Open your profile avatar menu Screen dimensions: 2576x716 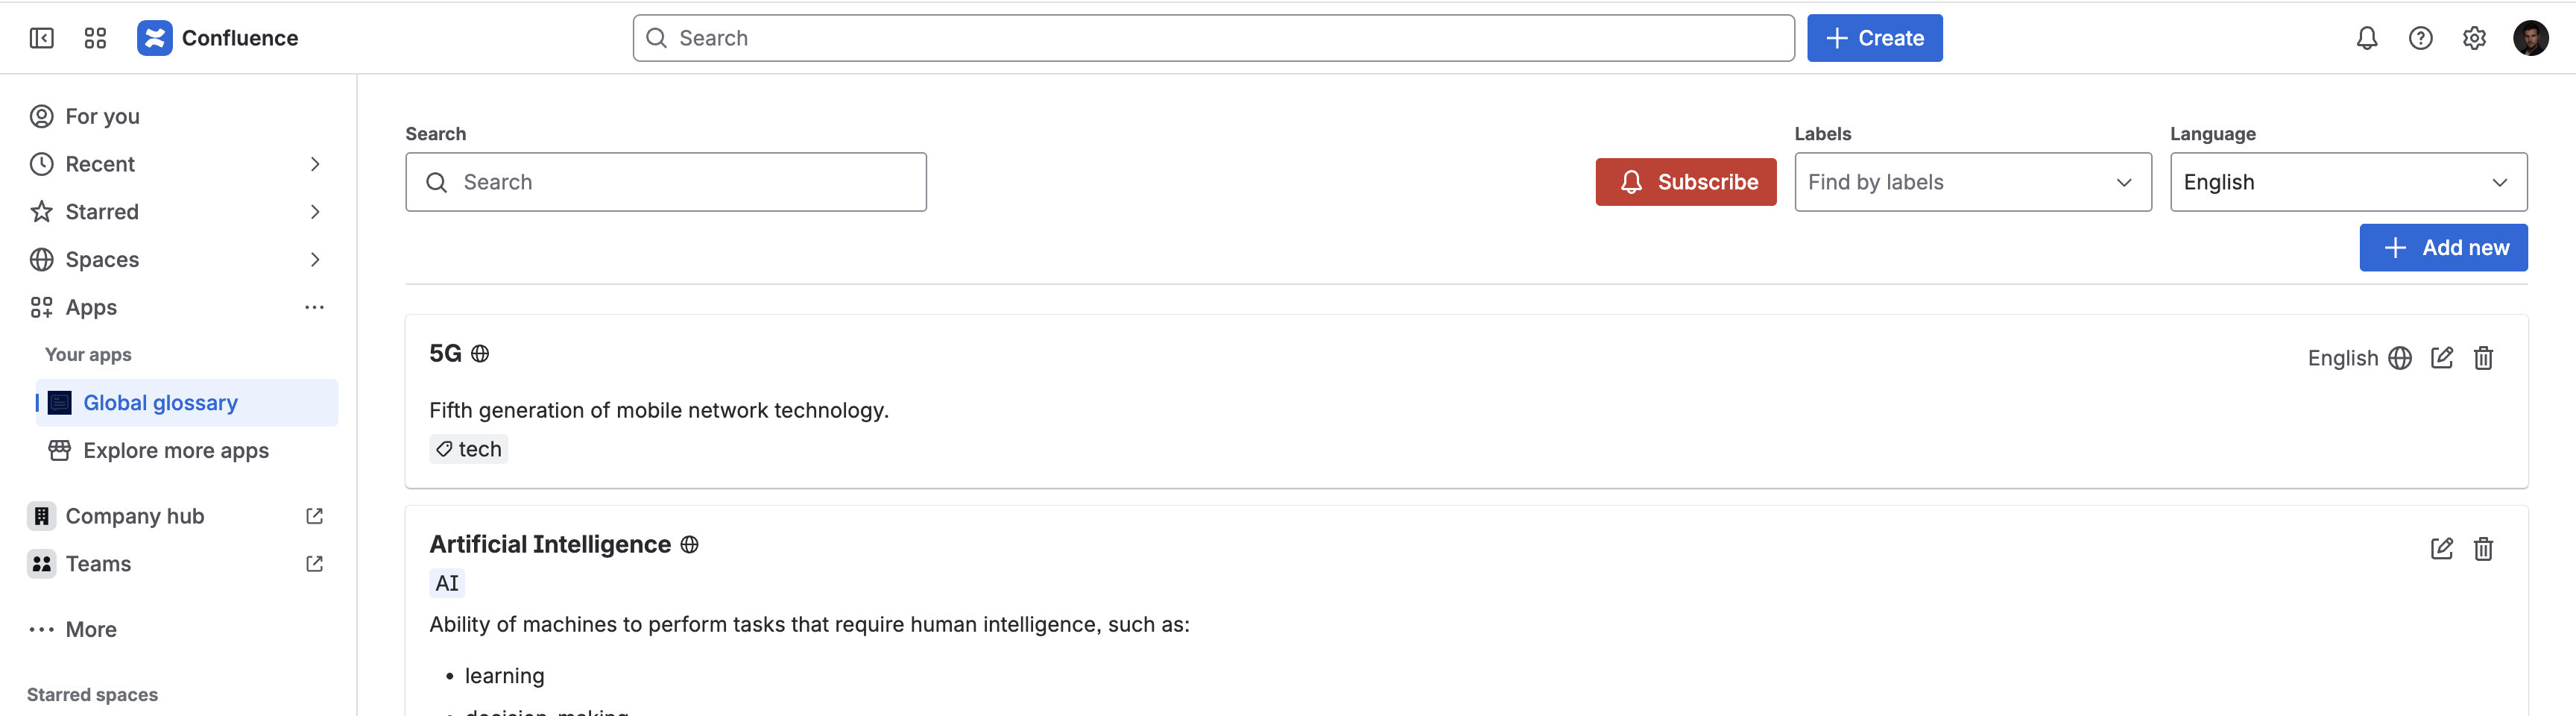click(2532, 37)
